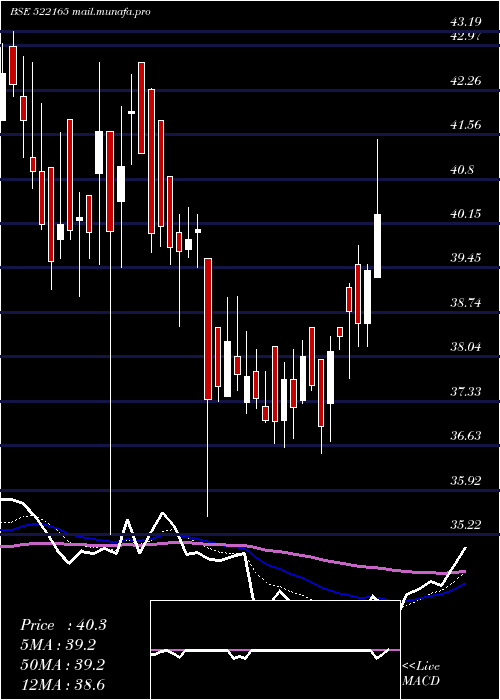Click the '12MA : 38.6' readout
500x700 pixels.
click(x=62, y=684)
